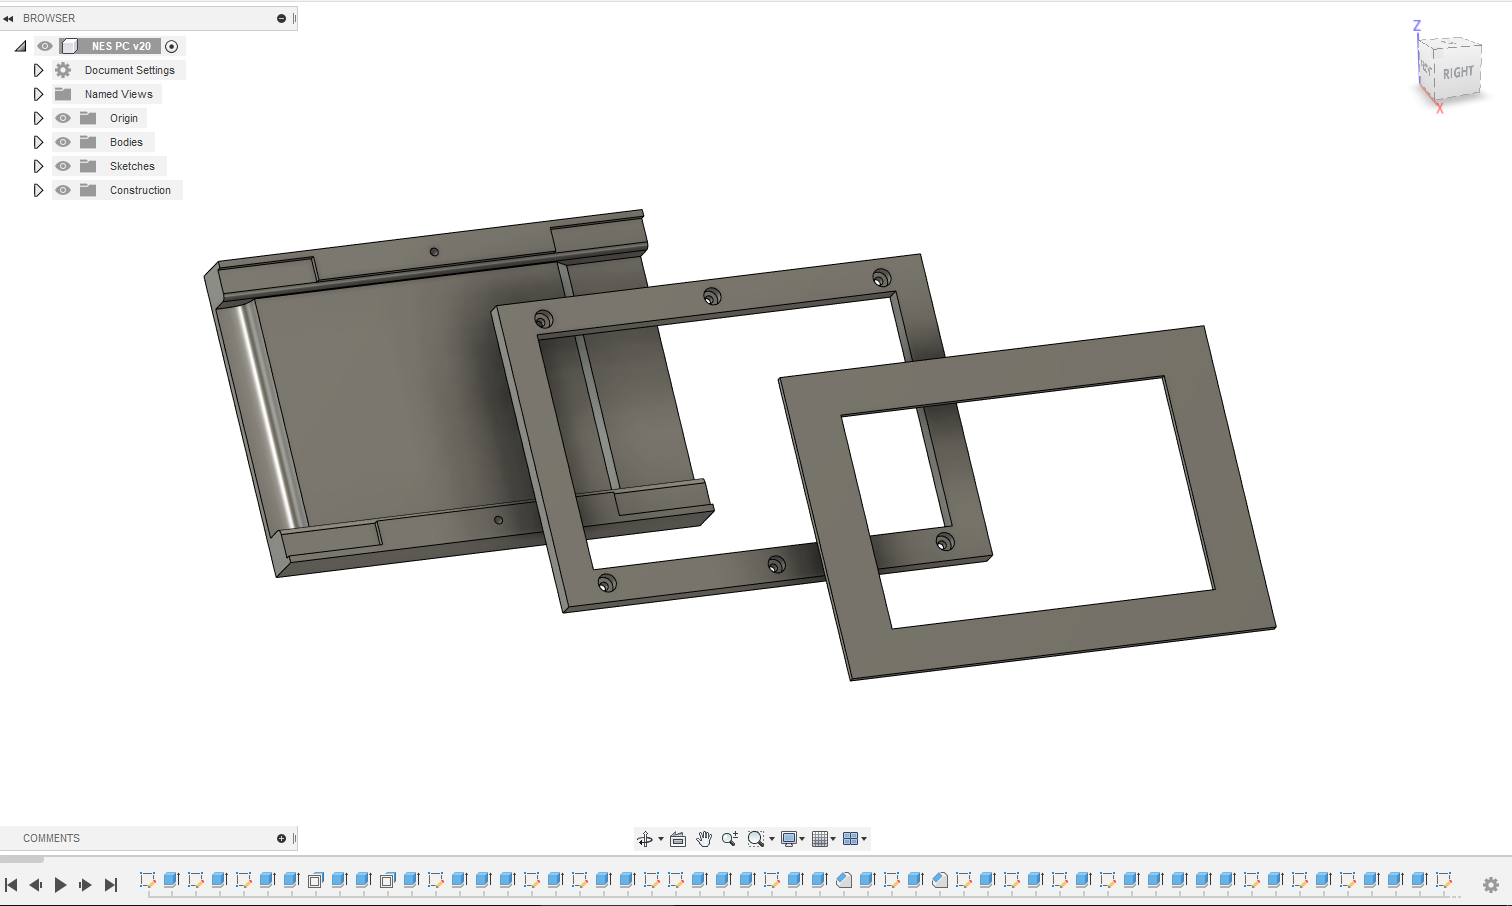The image size is (1512, 906).
Task: Expand the Construction folder in the browser
Action: point(38,189)
